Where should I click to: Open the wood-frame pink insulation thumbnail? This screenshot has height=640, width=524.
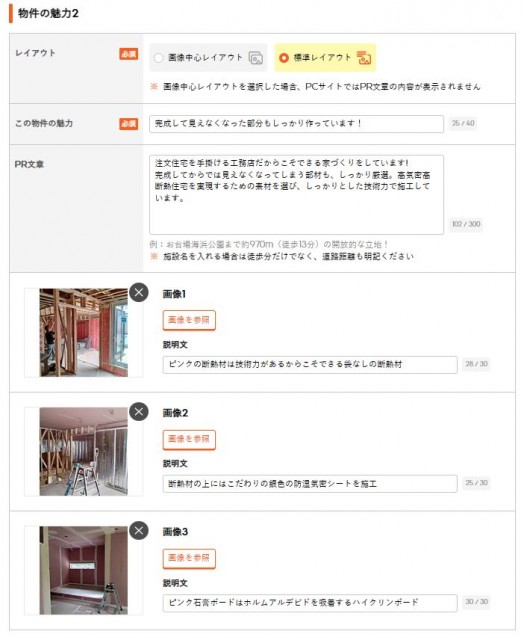pyautogui.click(x=84, y=332)
